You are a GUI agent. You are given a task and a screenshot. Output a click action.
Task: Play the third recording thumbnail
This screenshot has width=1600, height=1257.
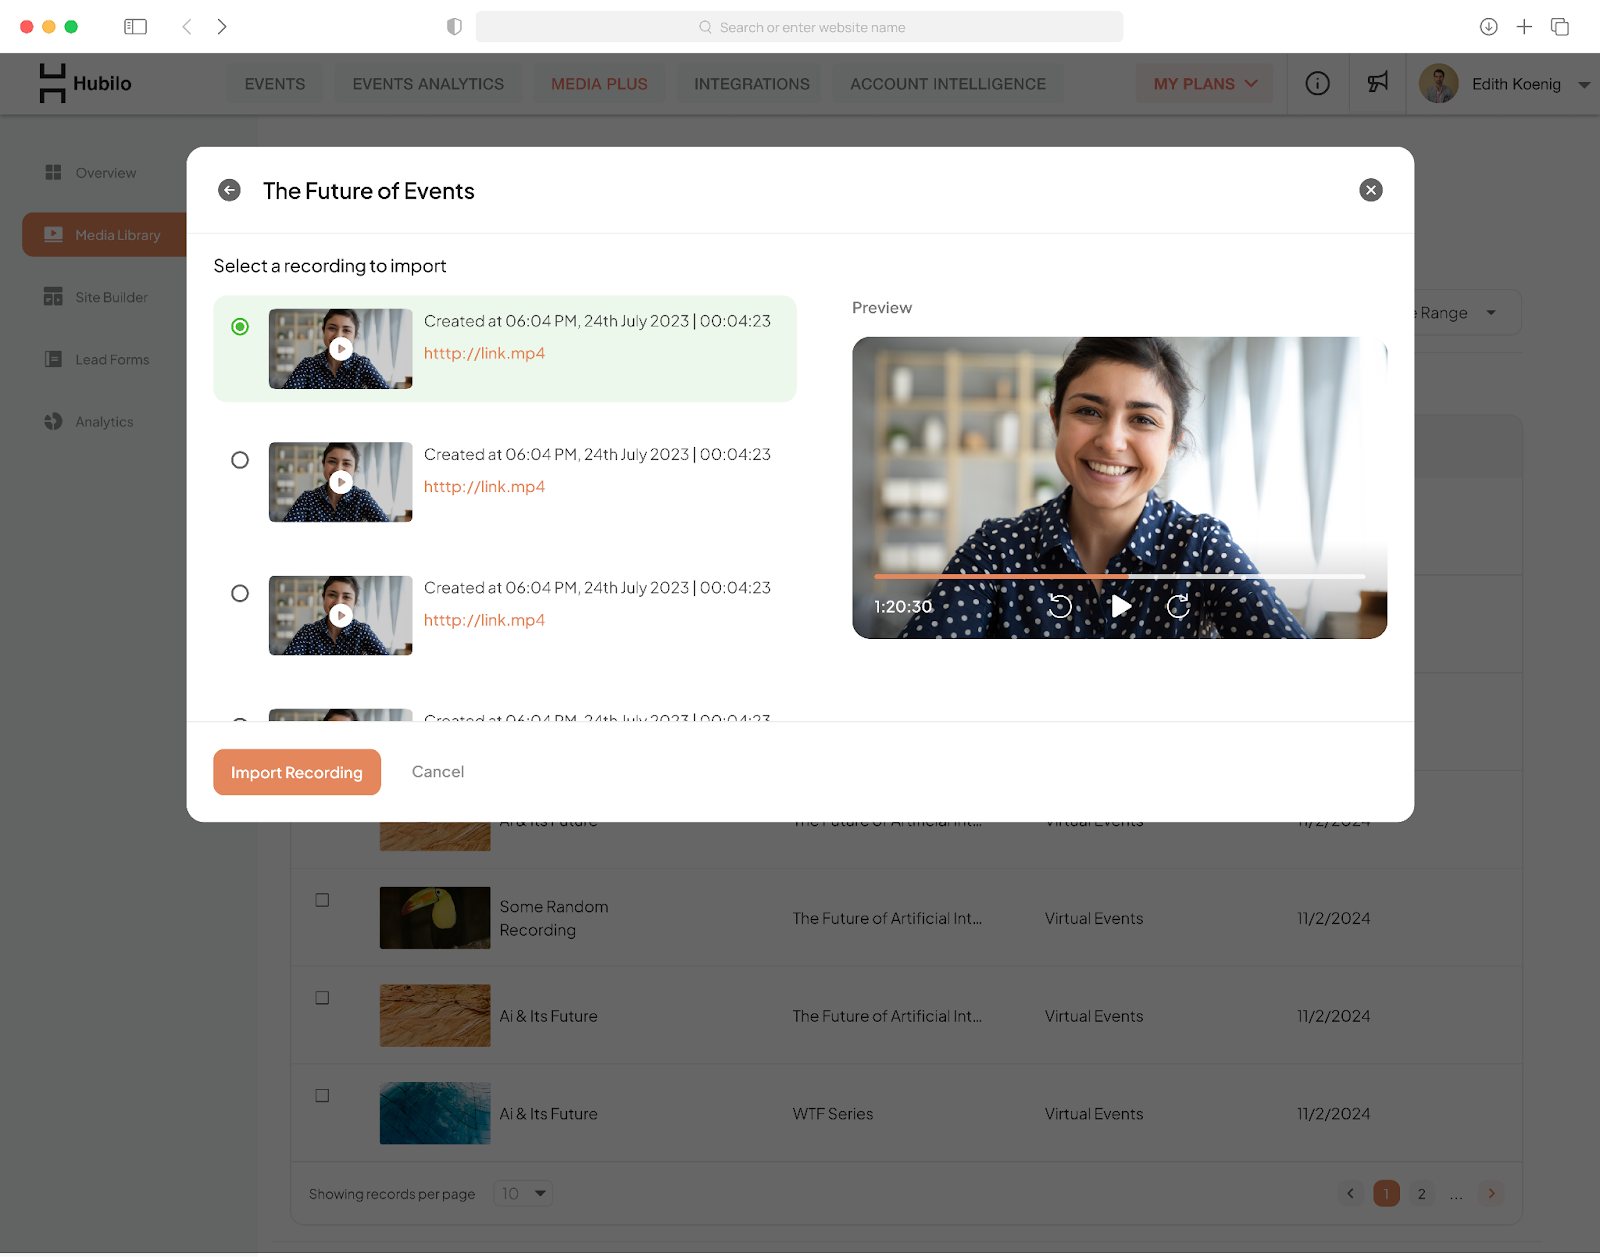(x=341, y=616)
